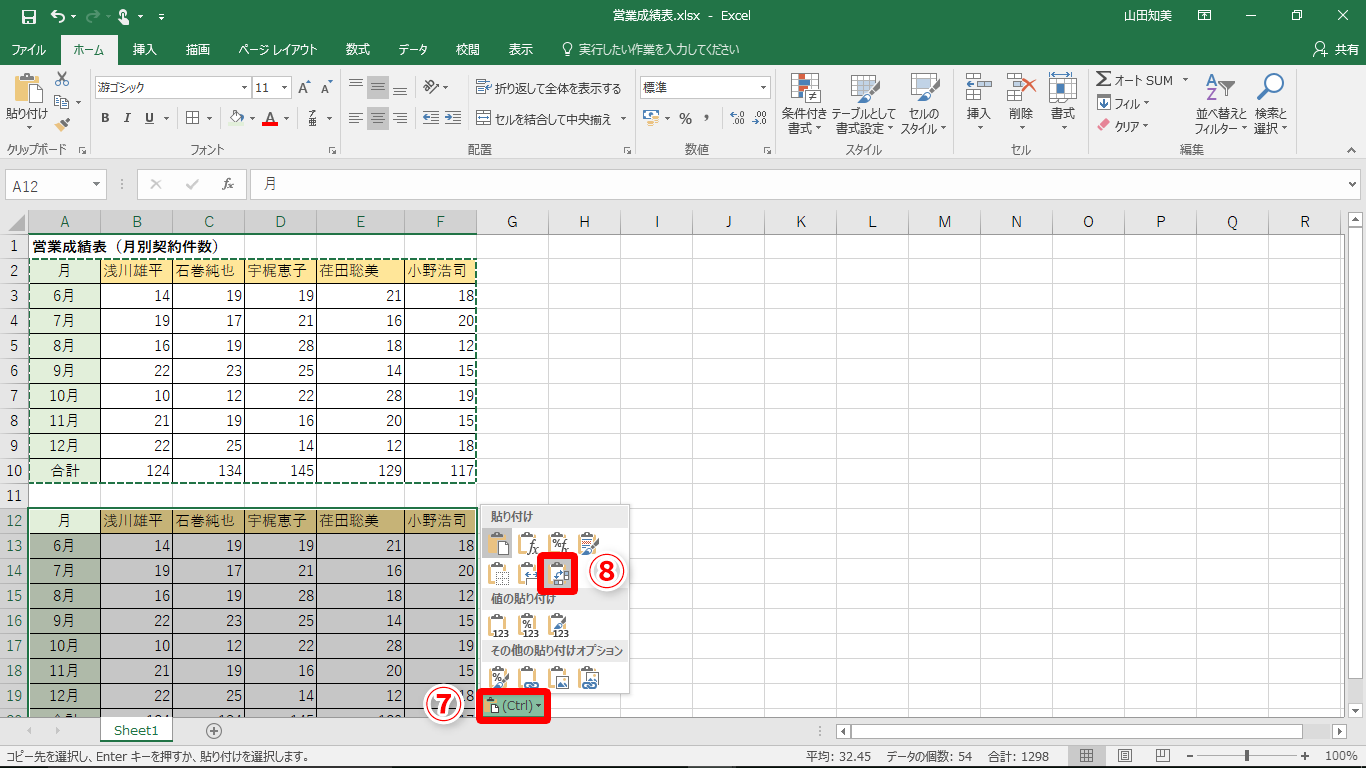
Task: Cut the selection with scissors icon
Action: tap(62, 79)
